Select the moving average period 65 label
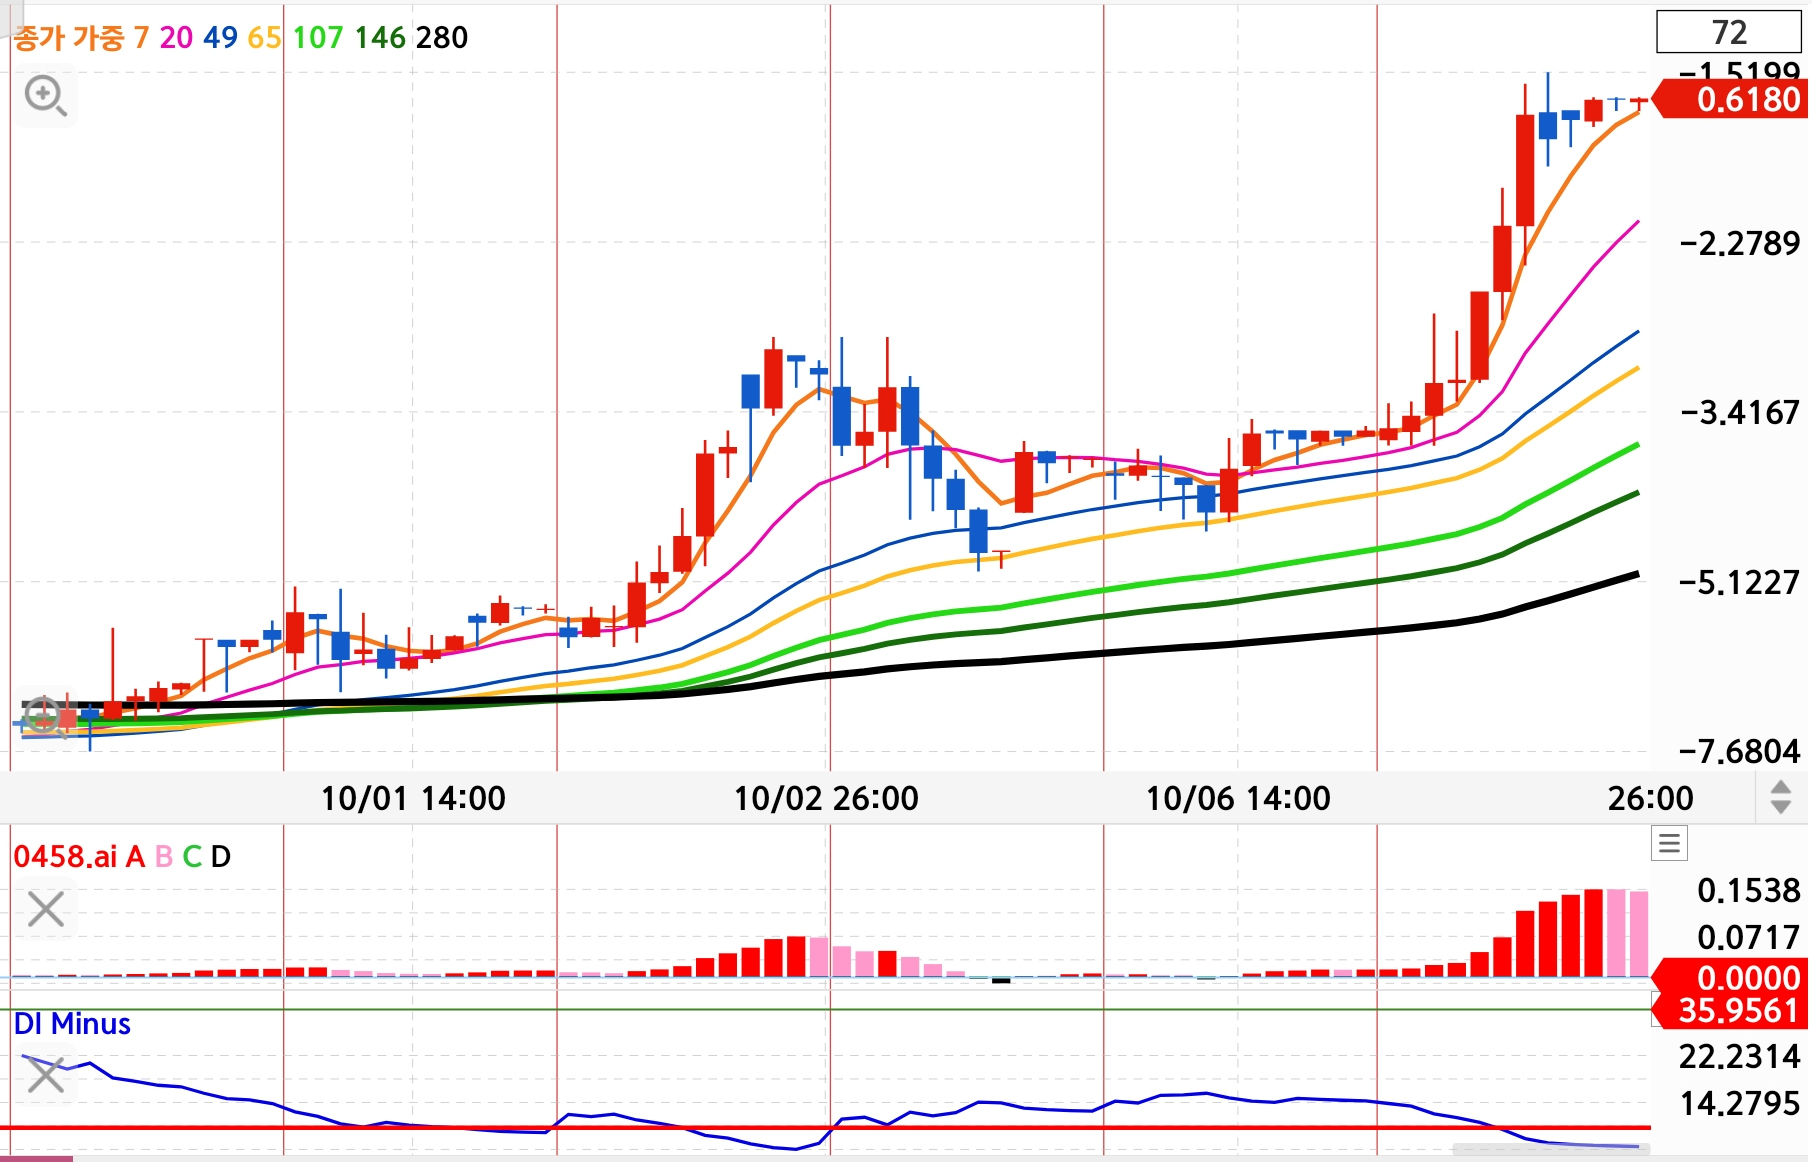The height and width of the screenshot is (1162, 1812). tap(264, 38)
